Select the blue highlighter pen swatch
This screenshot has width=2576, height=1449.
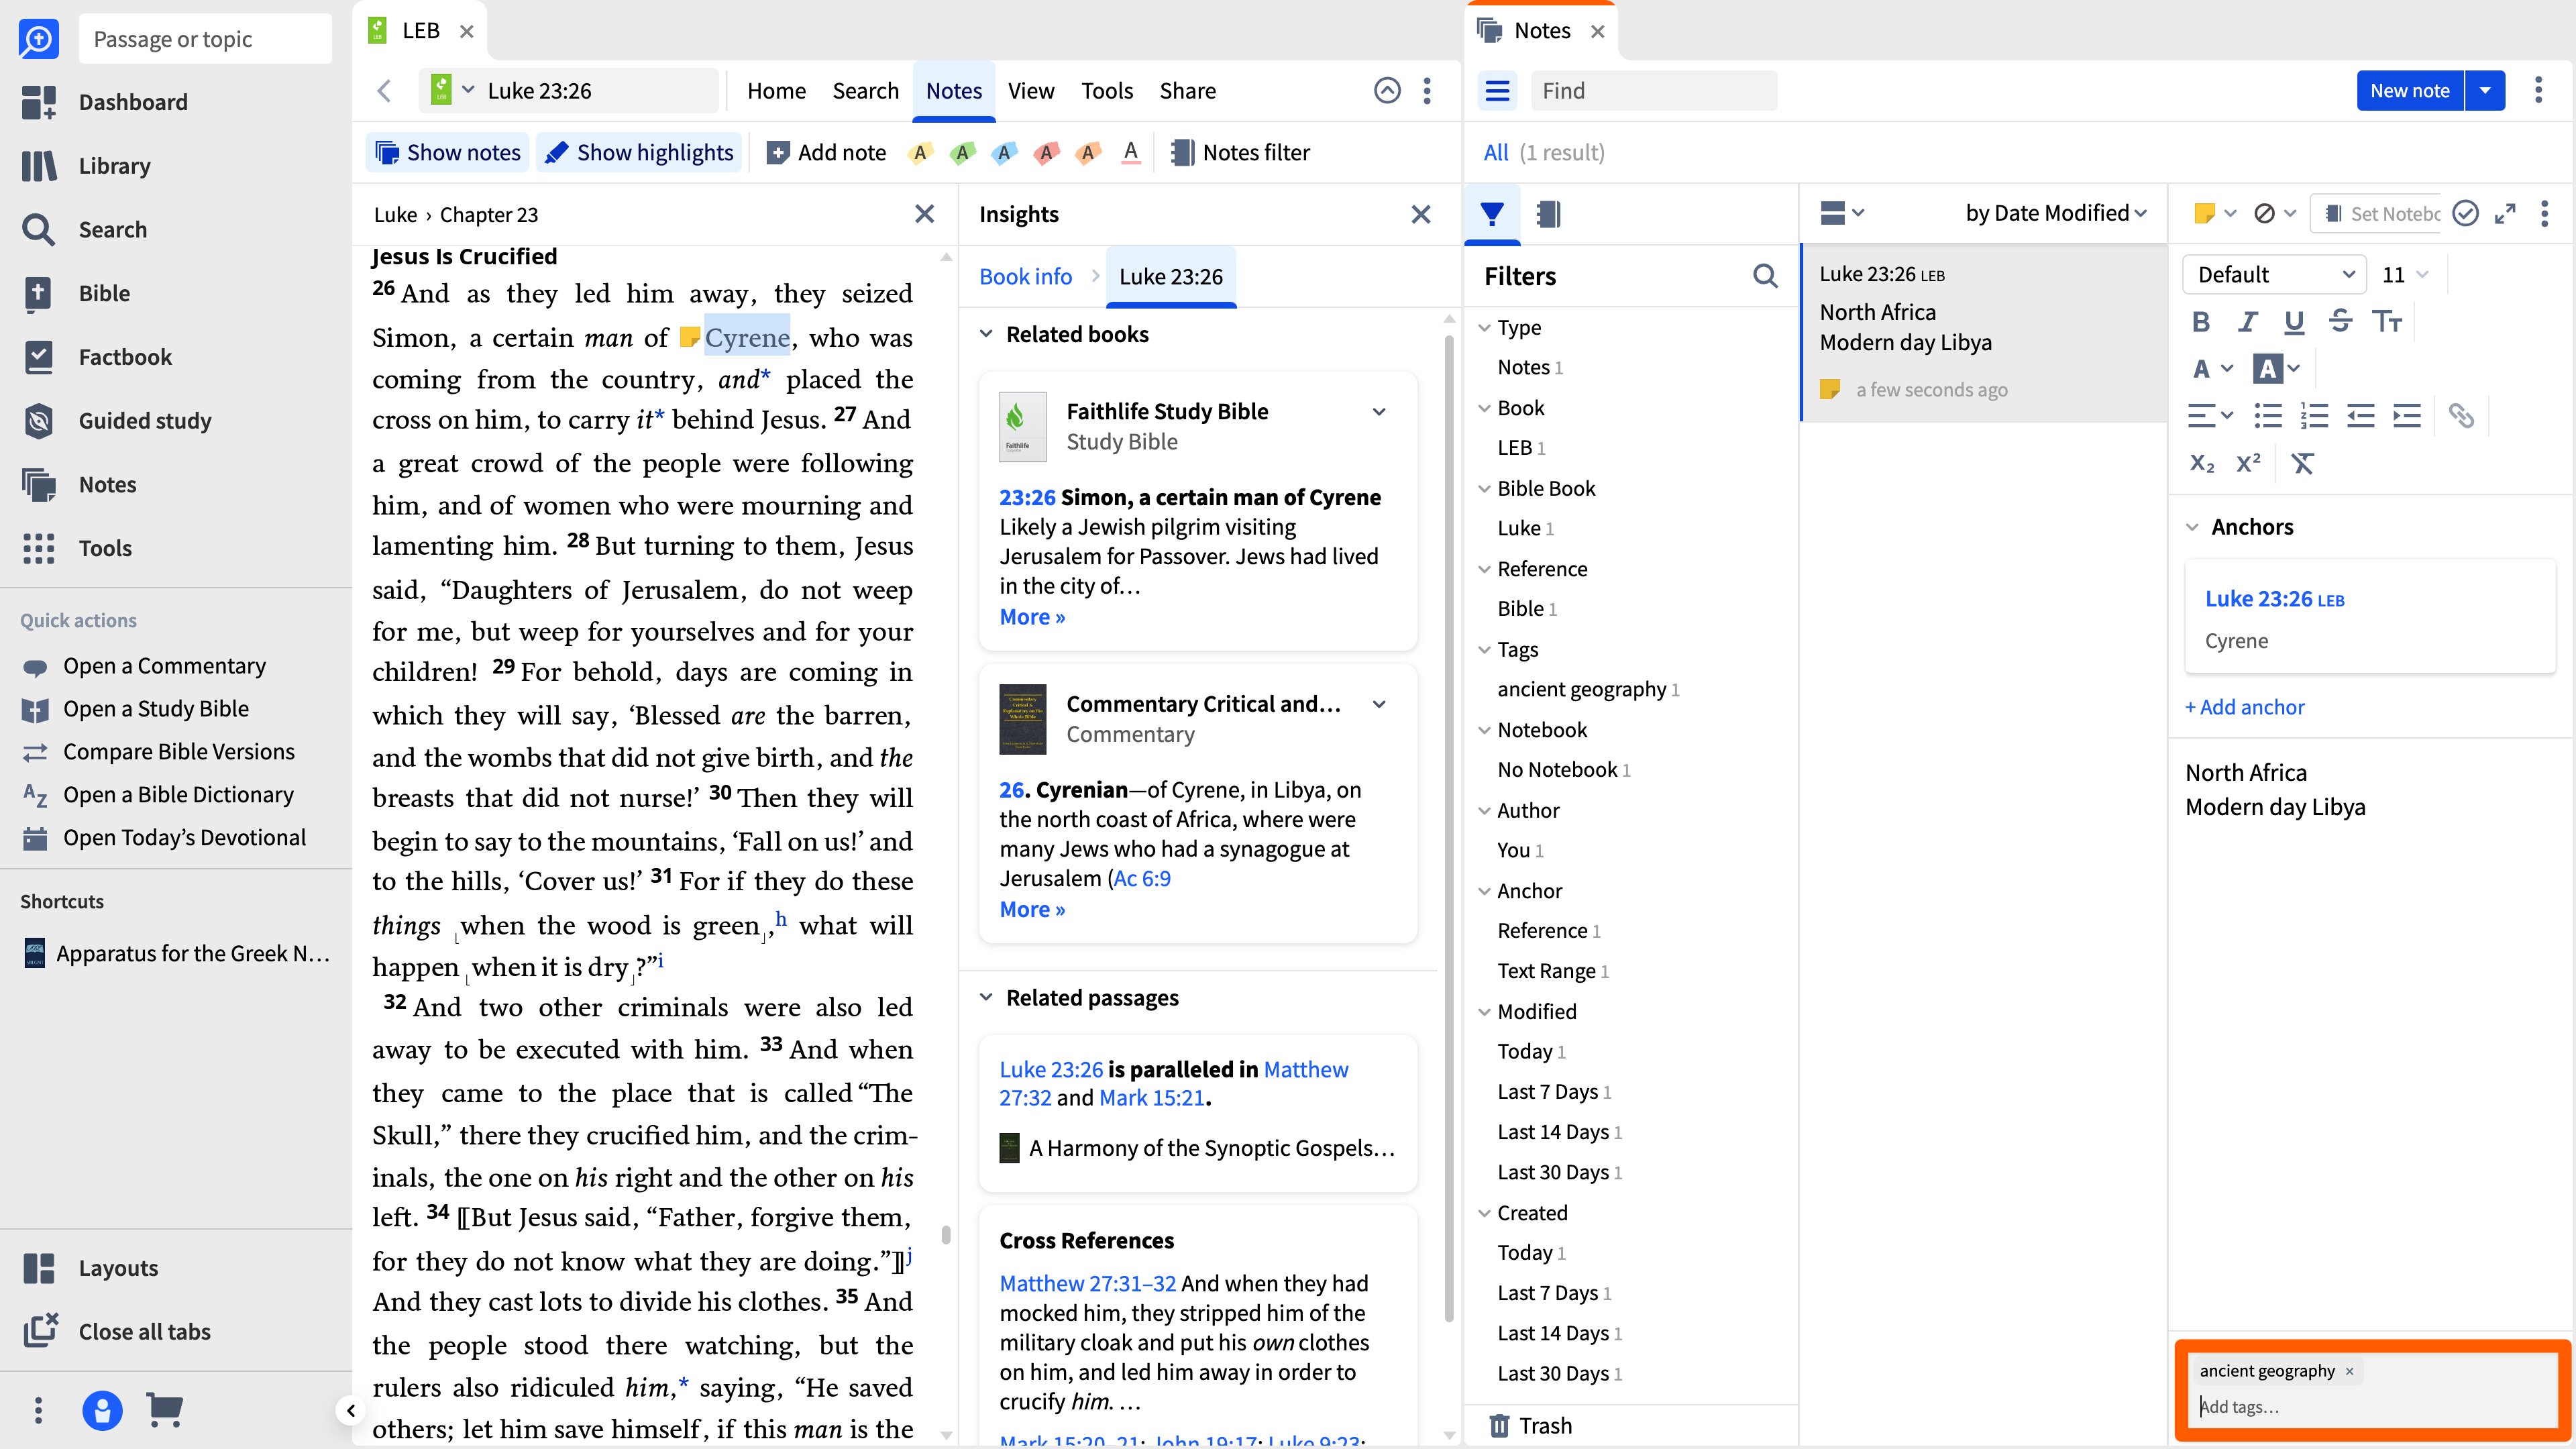click(1004, 152)
